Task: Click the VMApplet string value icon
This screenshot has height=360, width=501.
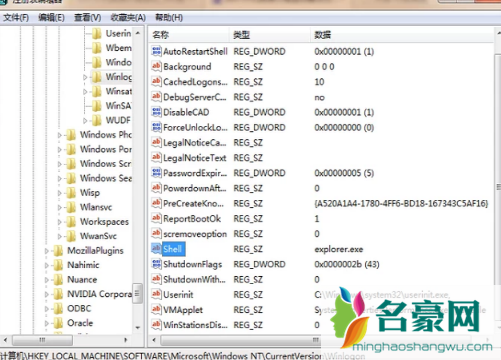Action: click(156, 310)
